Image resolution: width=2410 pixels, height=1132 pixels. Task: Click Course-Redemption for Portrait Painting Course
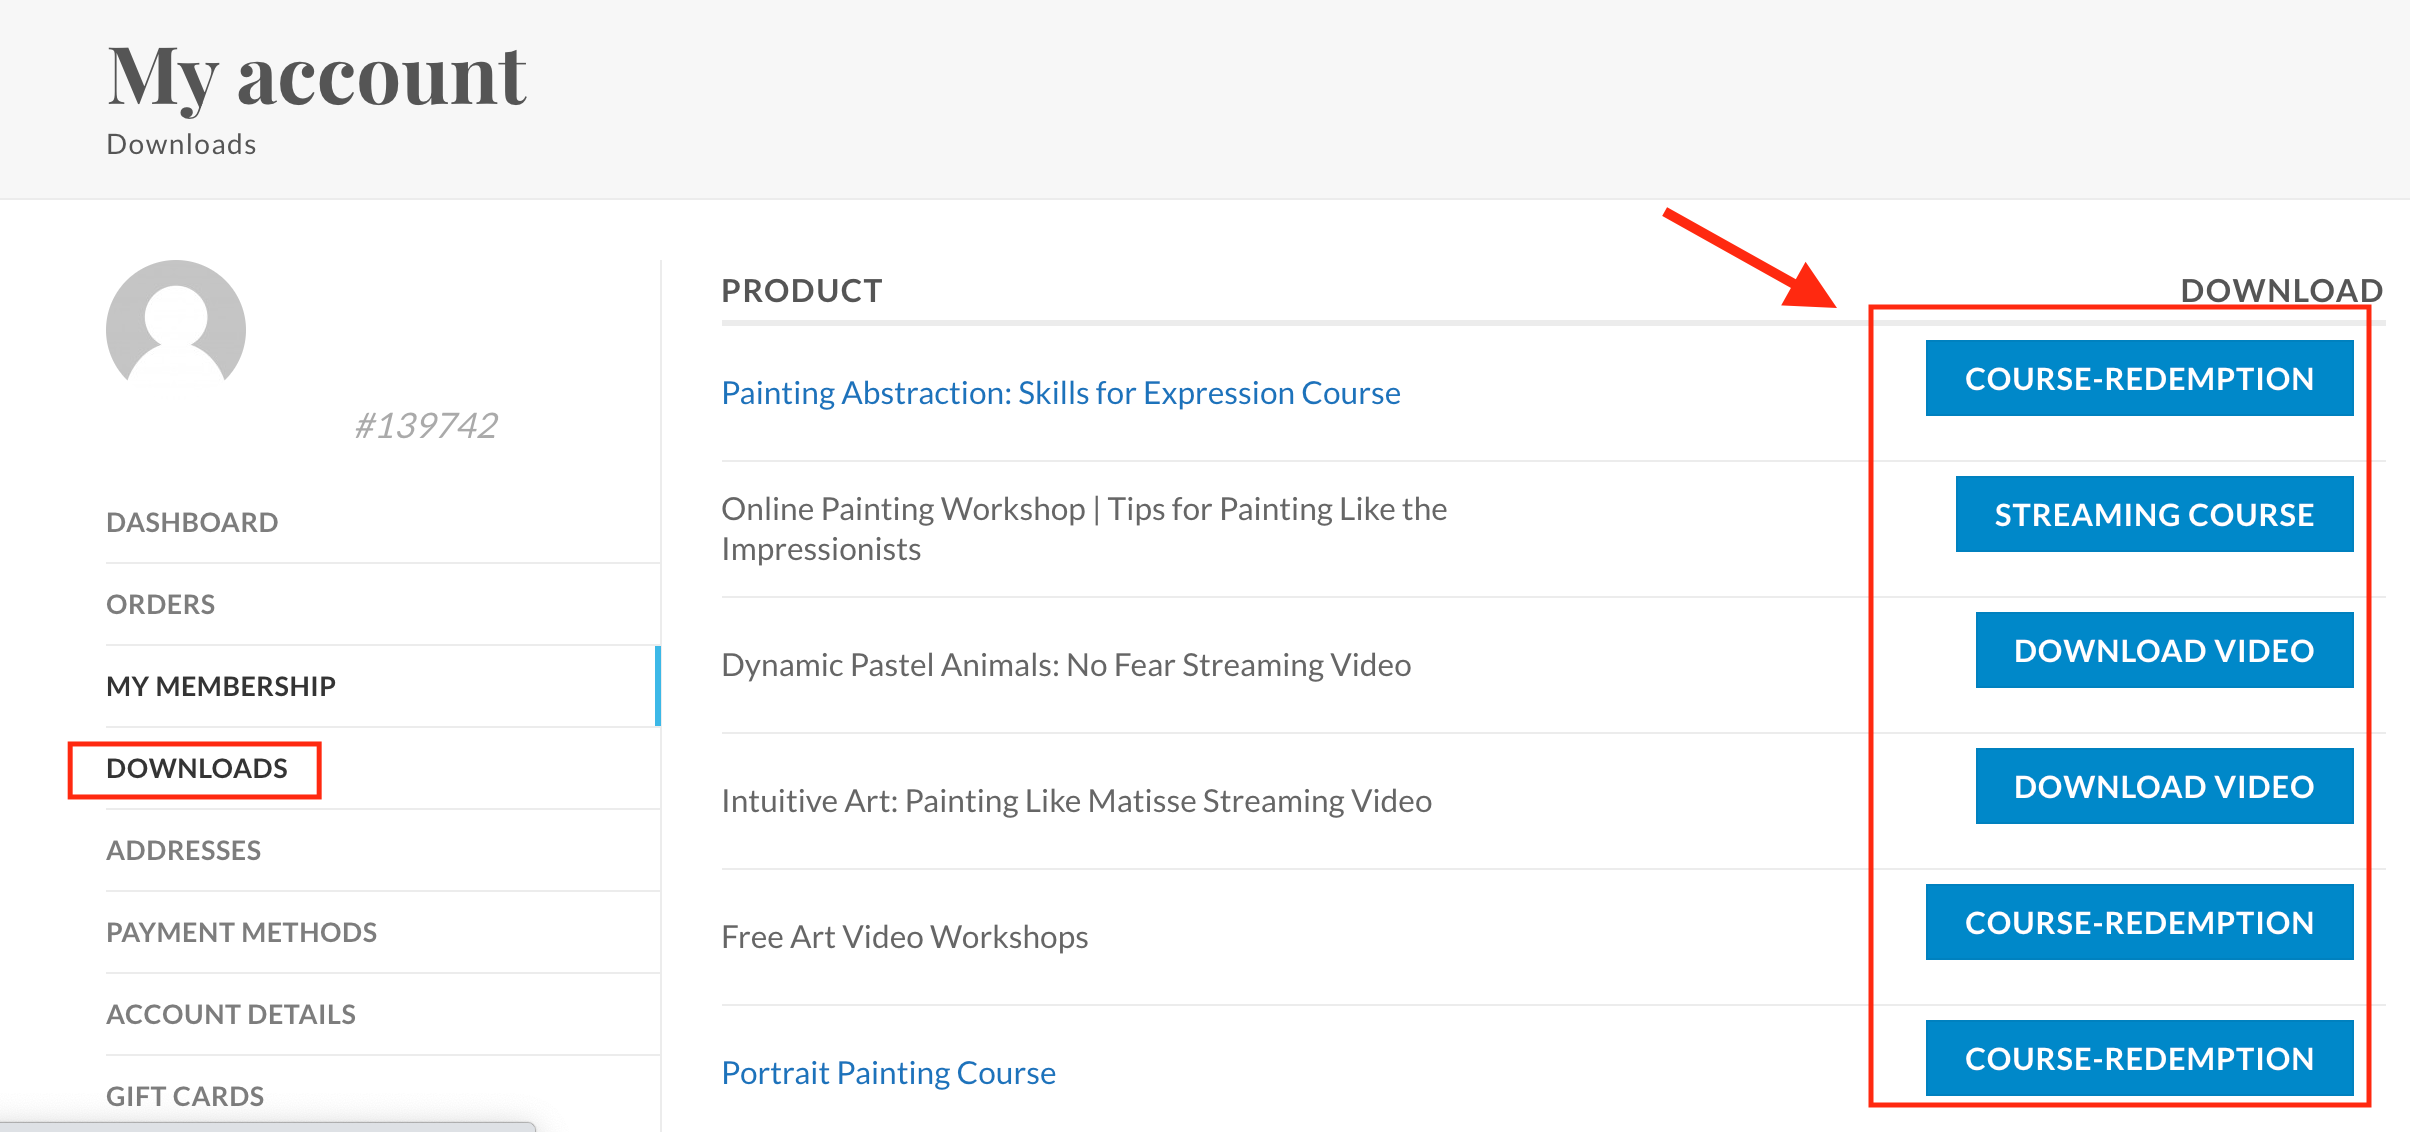[2139, 1058]
